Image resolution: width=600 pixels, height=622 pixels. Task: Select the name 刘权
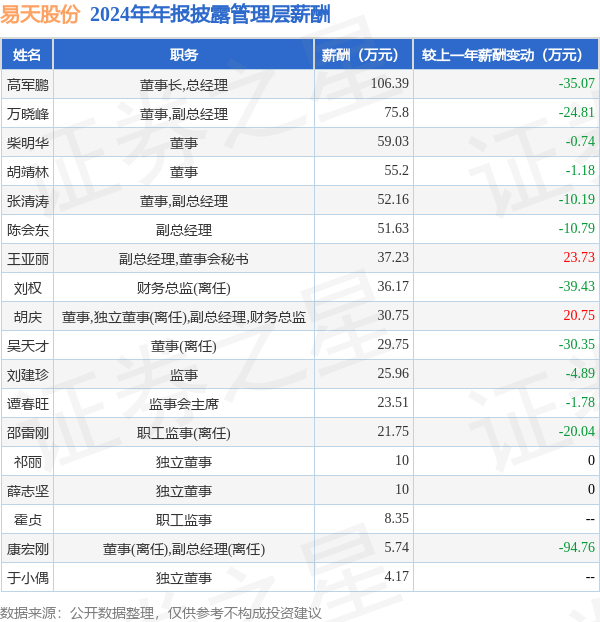(x=28, y=288)
